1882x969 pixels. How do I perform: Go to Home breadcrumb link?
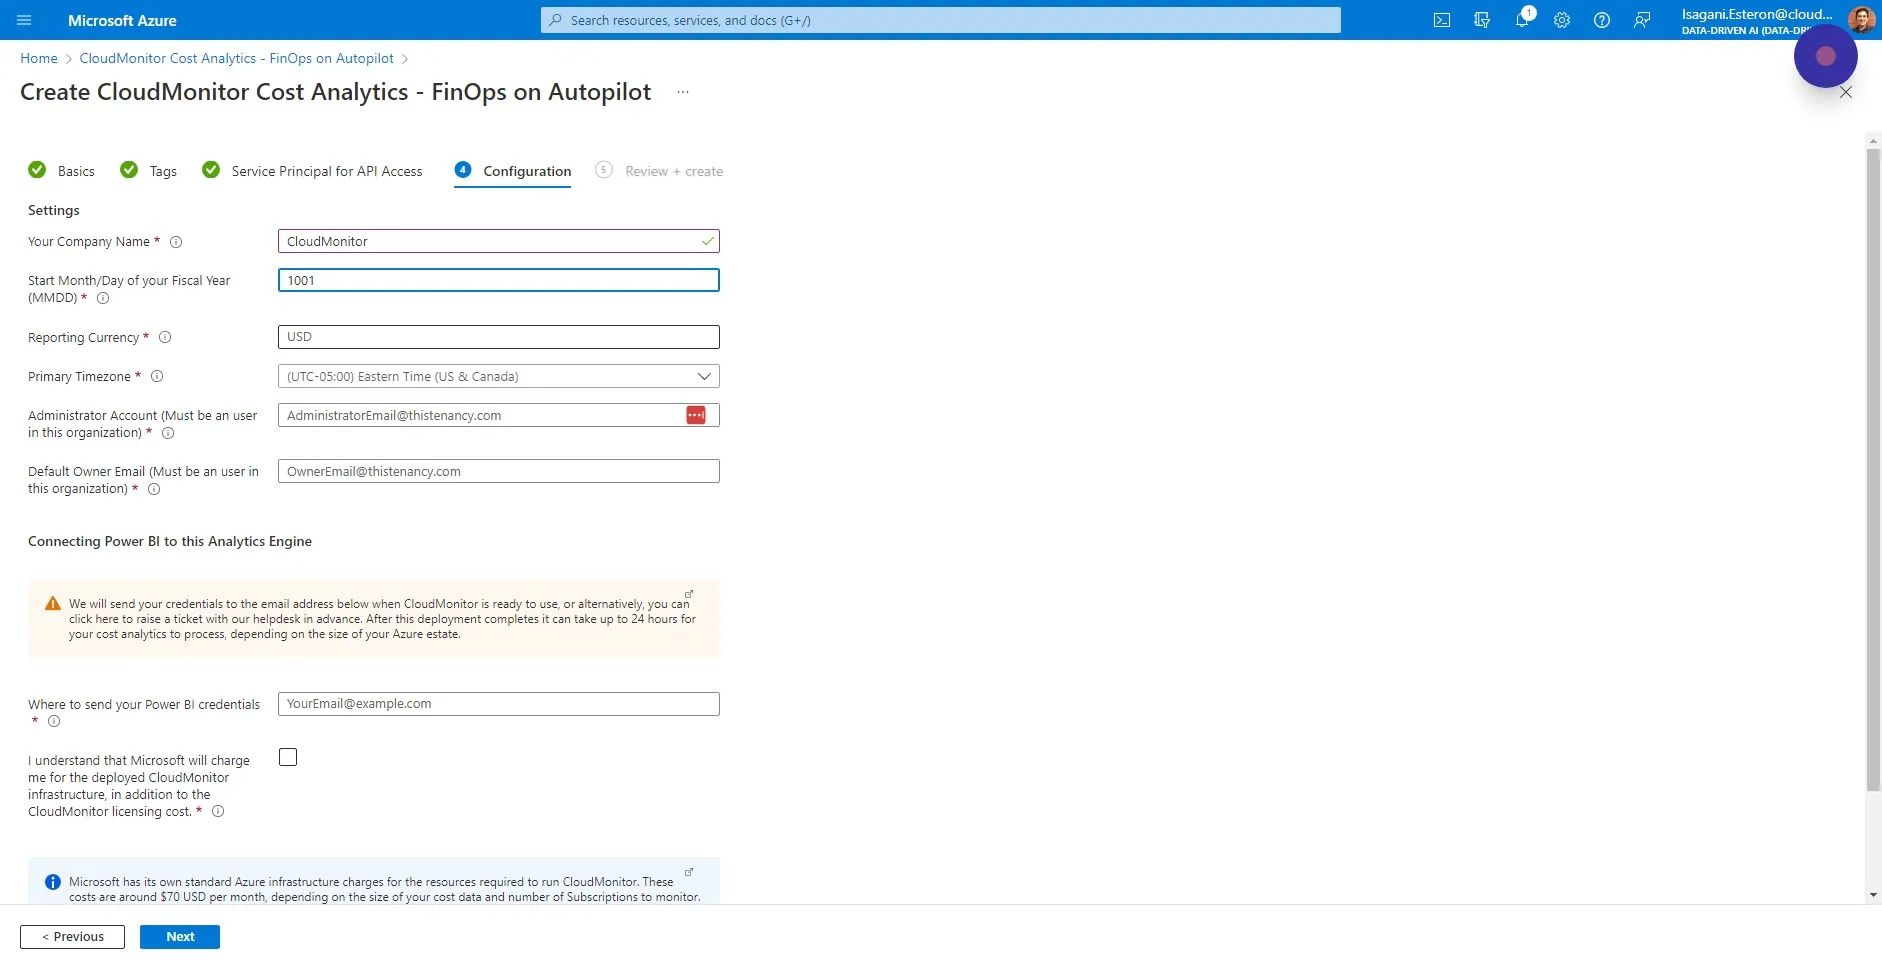39,58
